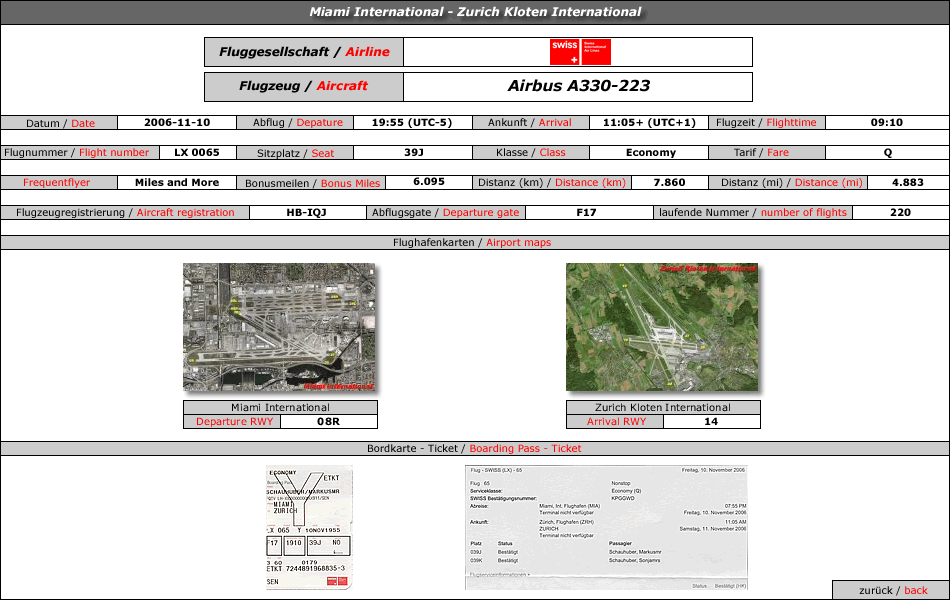Select the Airbus A330-223 aircraft text
This screenshot has height=600, width=950.
579,86
